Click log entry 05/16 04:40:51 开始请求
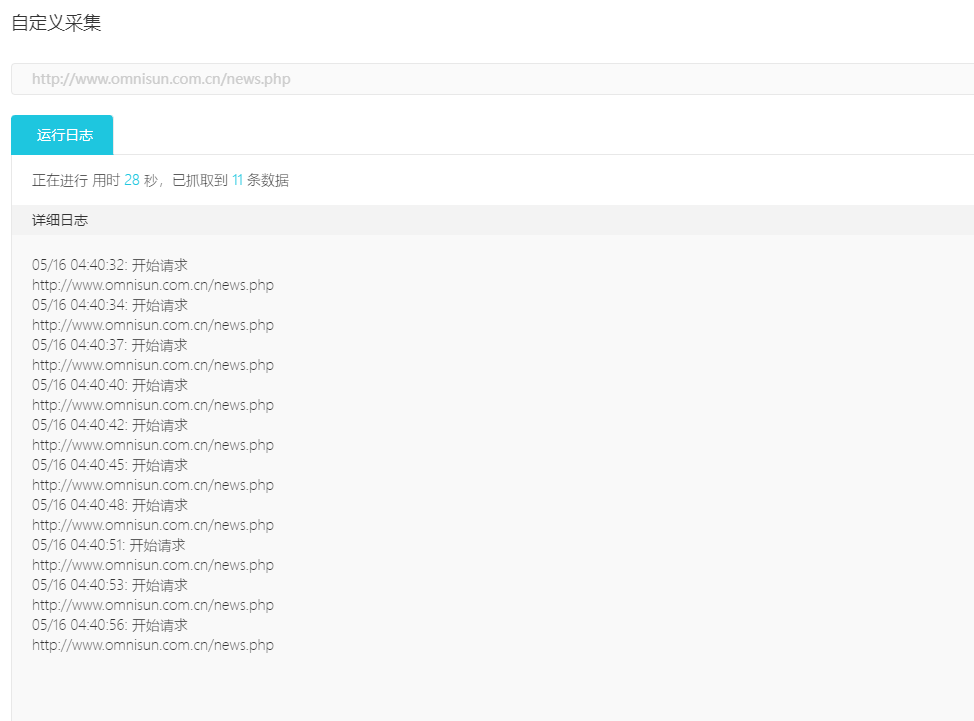The image size is (974, 721). (x=109, y=545)
